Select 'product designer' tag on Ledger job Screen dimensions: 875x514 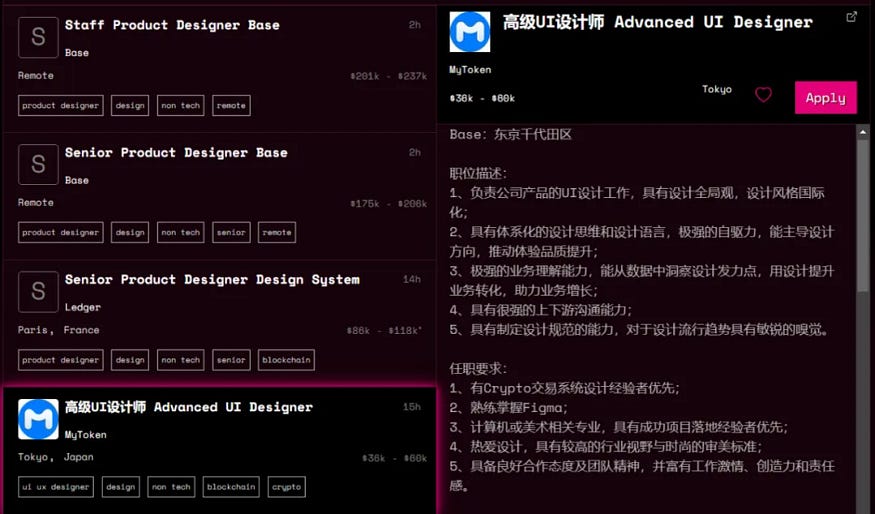coord(61,360)
